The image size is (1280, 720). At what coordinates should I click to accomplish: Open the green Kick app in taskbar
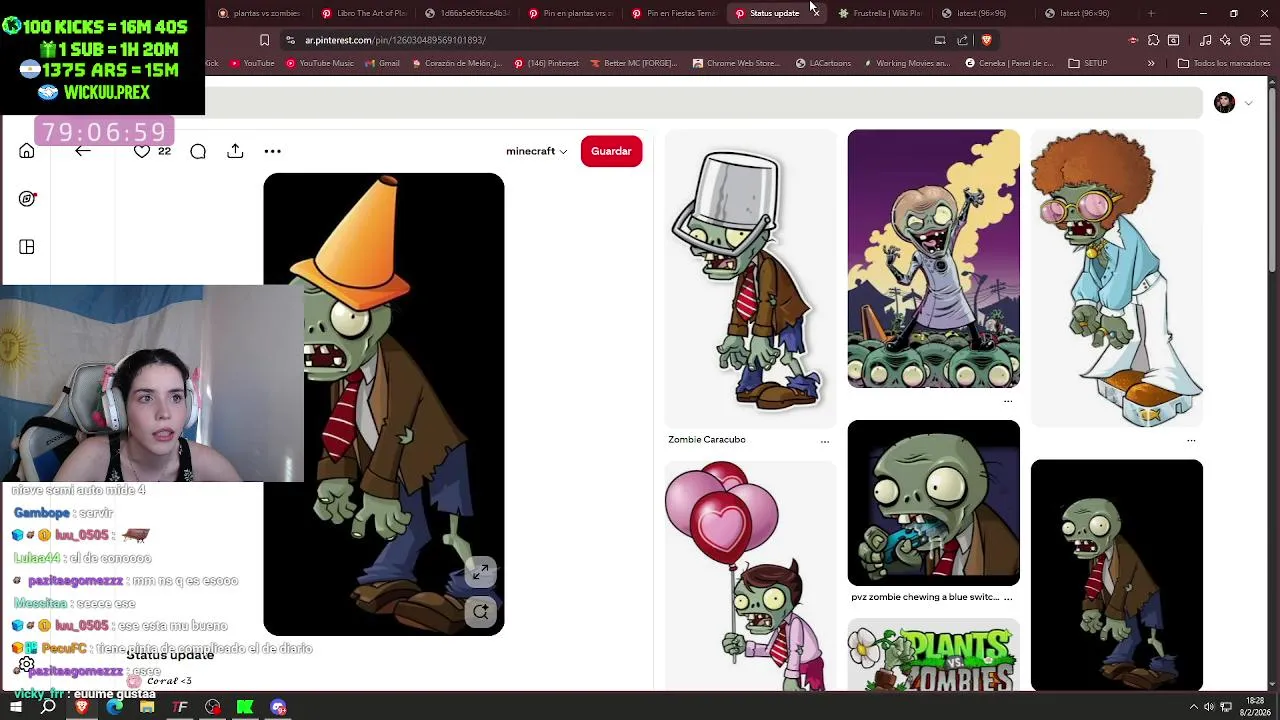tap(245, 707)
